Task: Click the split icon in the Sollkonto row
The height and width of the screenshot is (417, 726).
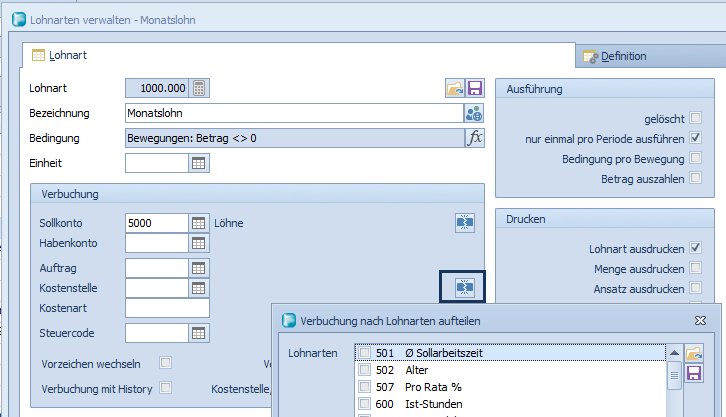Action: coord(464,223)
